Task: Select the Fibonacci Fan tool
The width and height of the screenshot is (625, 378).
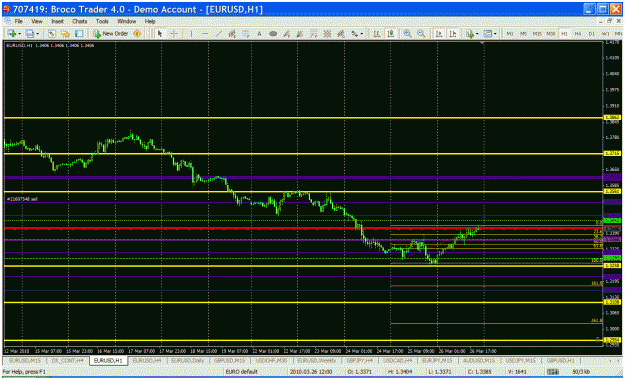Action: [x=300, y=34]
